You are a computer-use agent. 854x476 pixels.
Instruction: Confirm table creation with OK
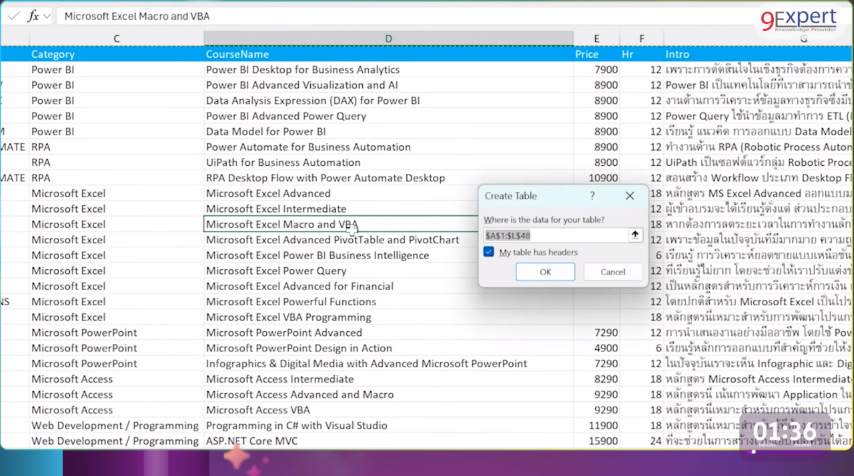pos(545,272)
